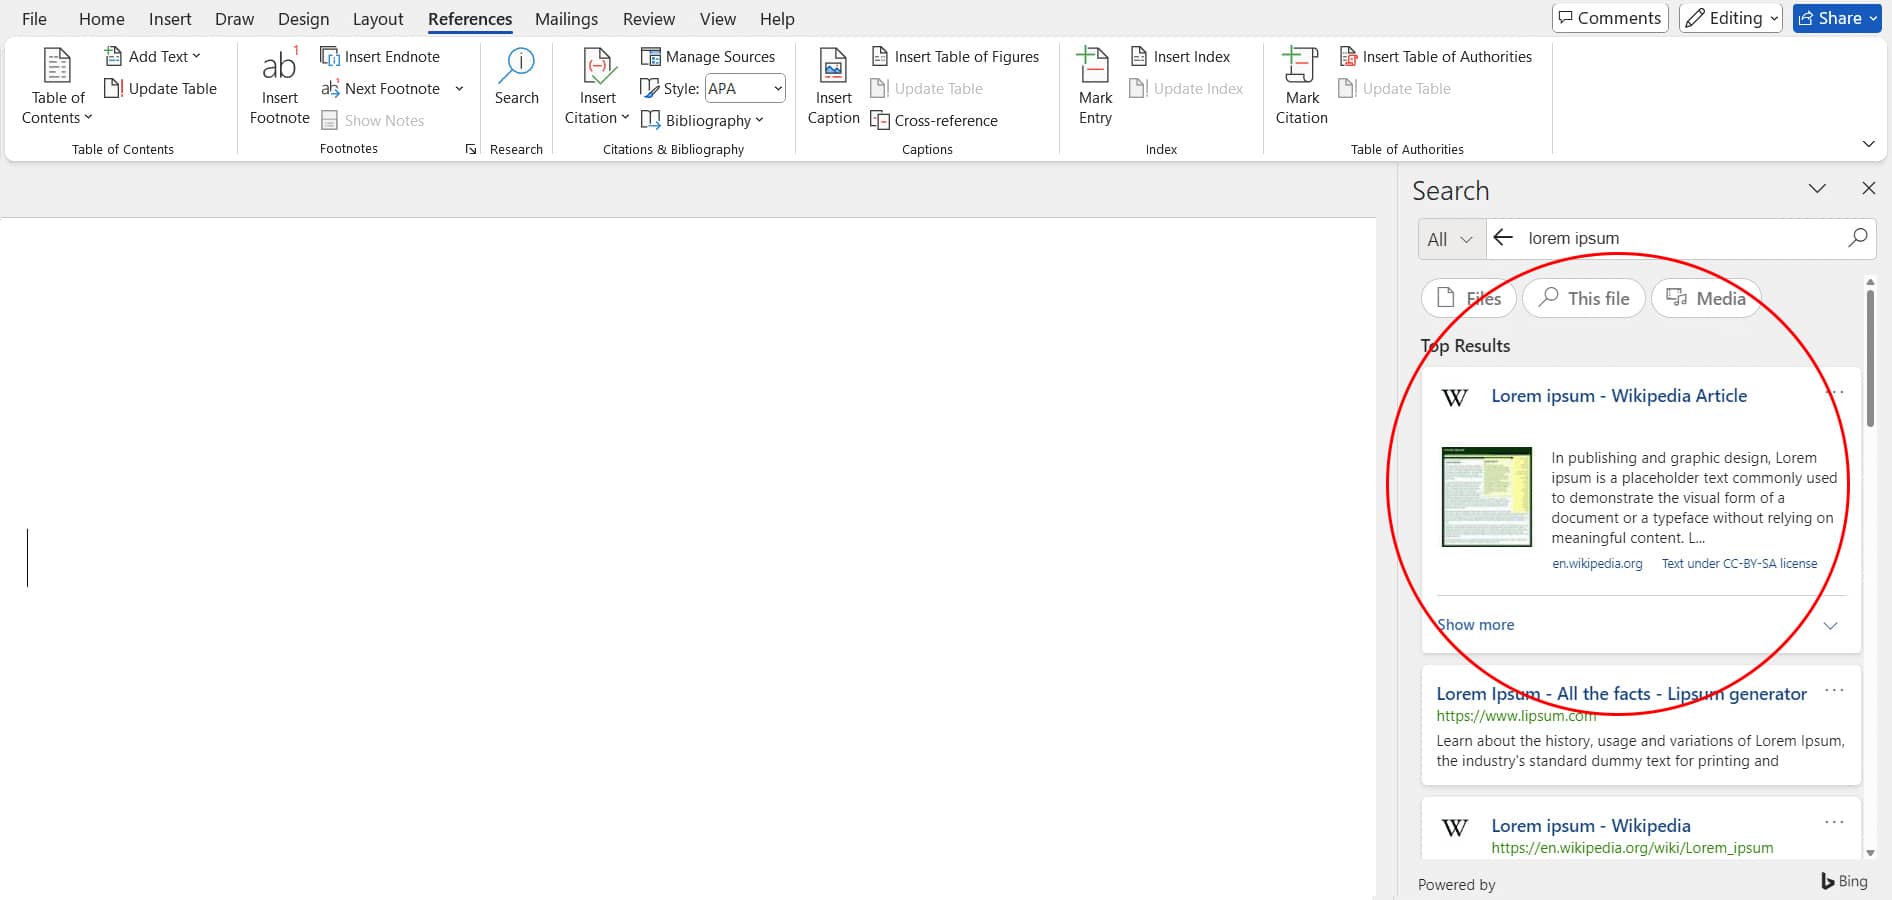Screen dimensions: 1892x900
Task: Click the Cross-reference command
Action: (934, 121)
